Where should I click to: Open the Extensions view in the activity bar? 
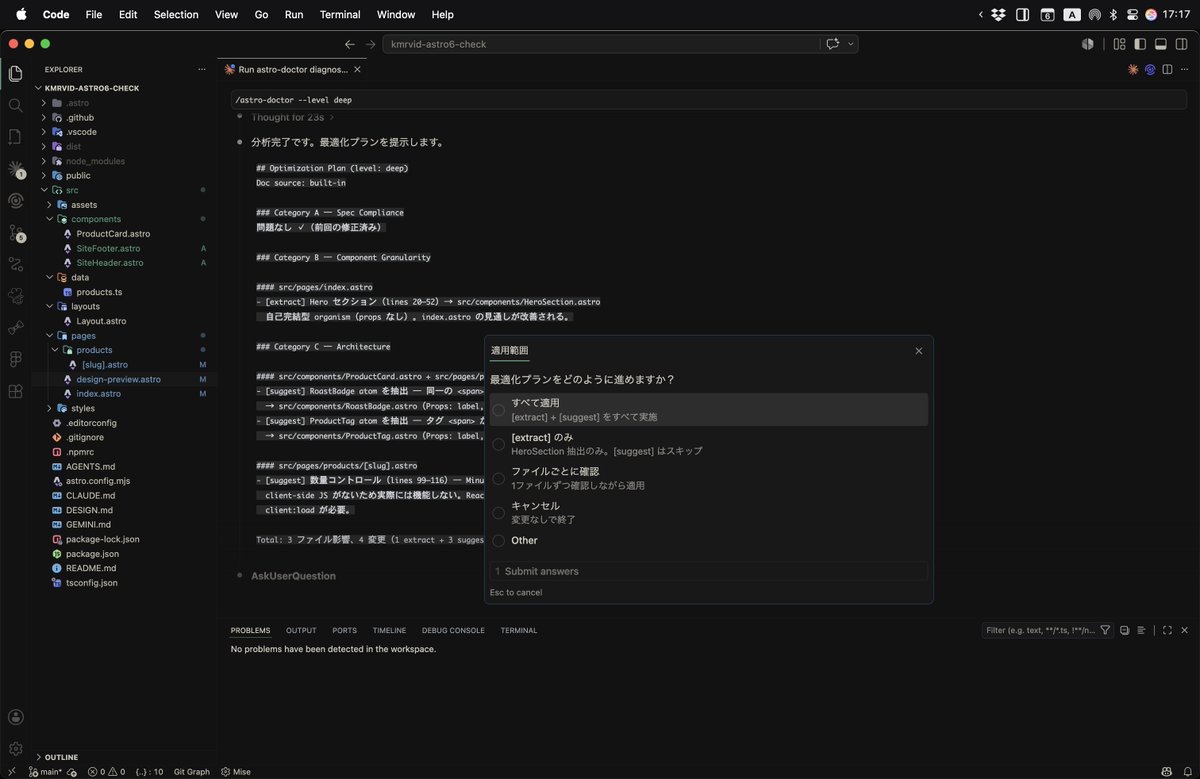(15, 391)
